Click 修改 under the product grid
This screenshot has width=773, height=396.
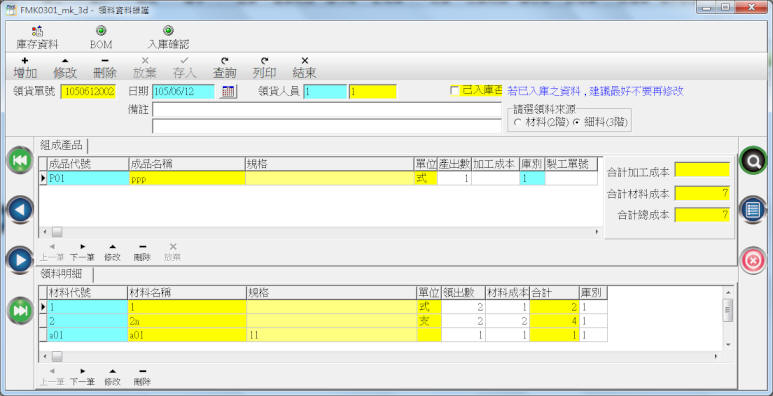pos(112,252)
